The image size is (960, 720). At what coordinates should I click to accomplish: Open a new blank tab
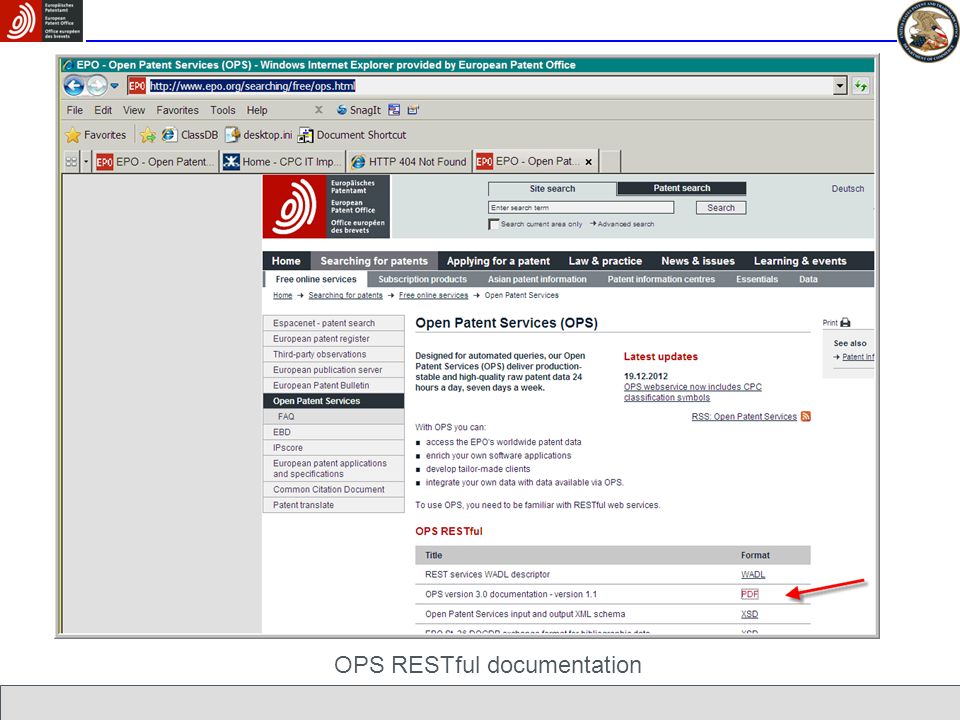[x=609, y=162]
